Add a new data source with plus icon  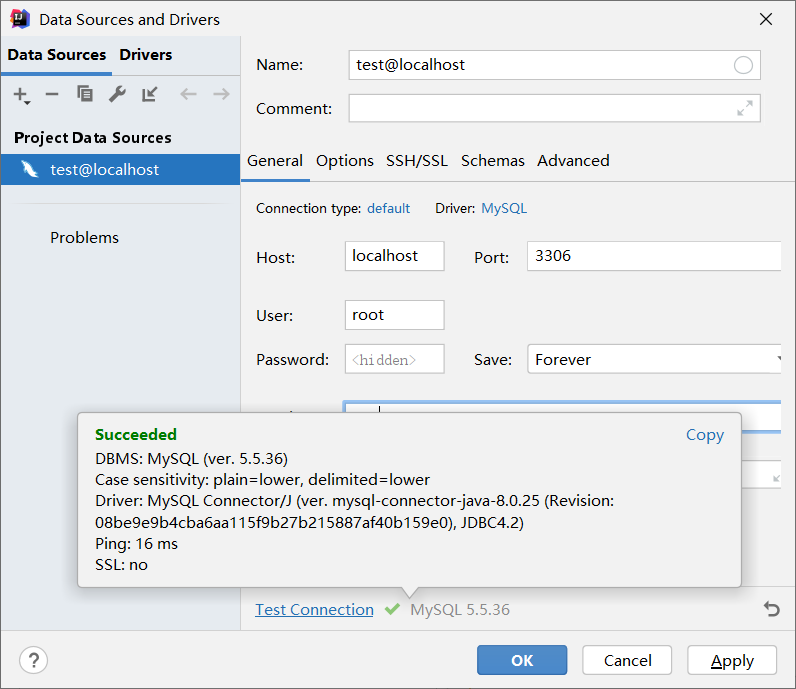click(21, 95)
